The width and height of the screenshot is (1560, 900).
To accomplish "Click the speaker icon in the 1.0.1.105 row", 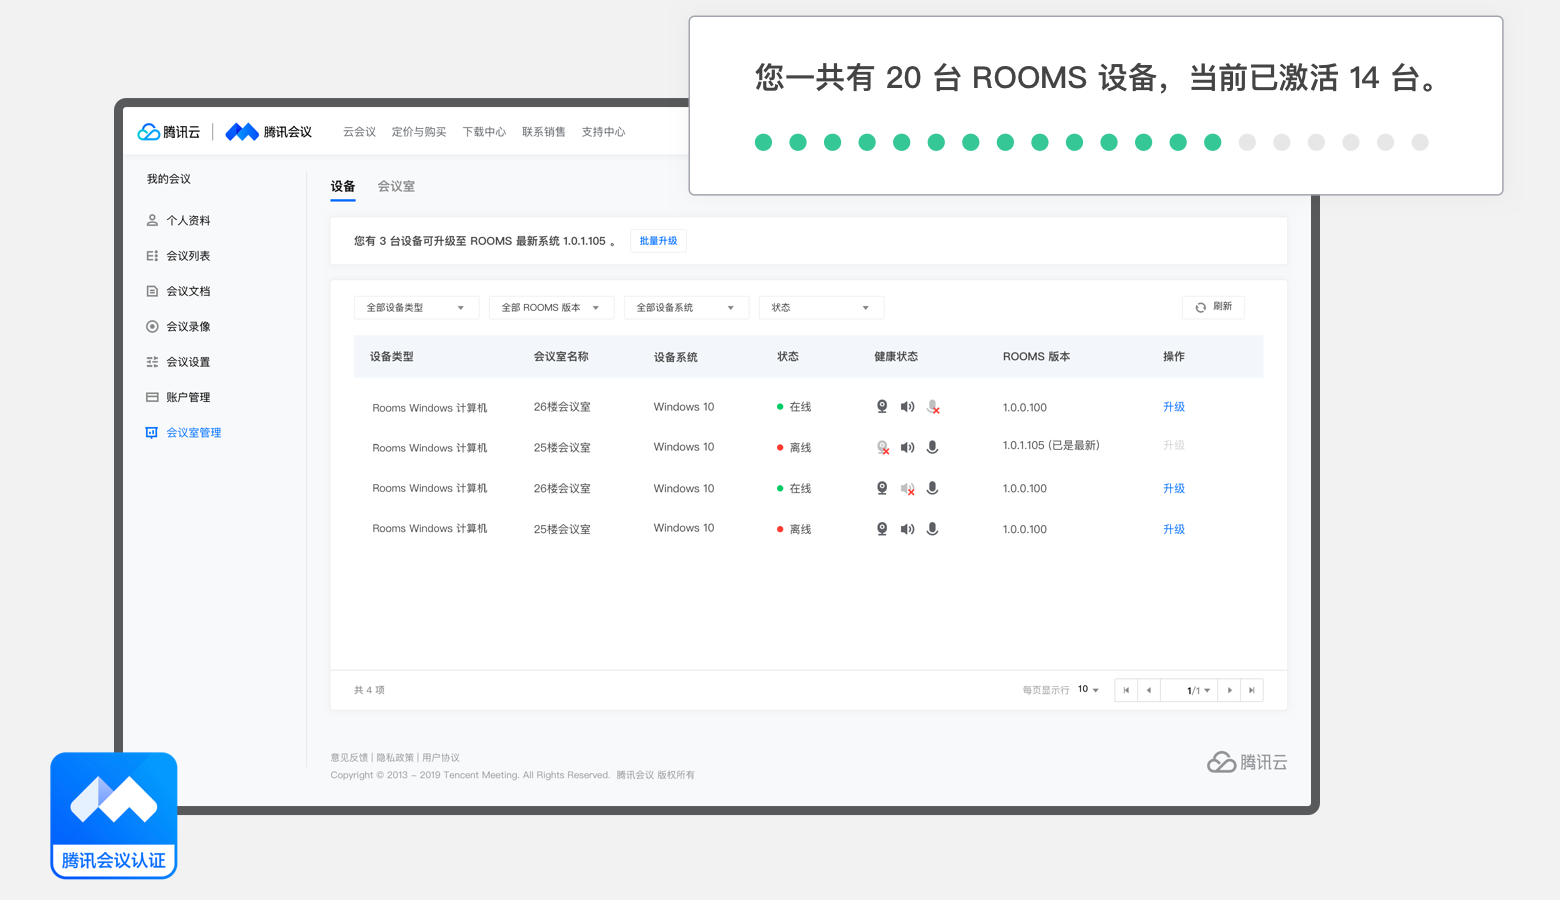I will click(x=907, y=448).
